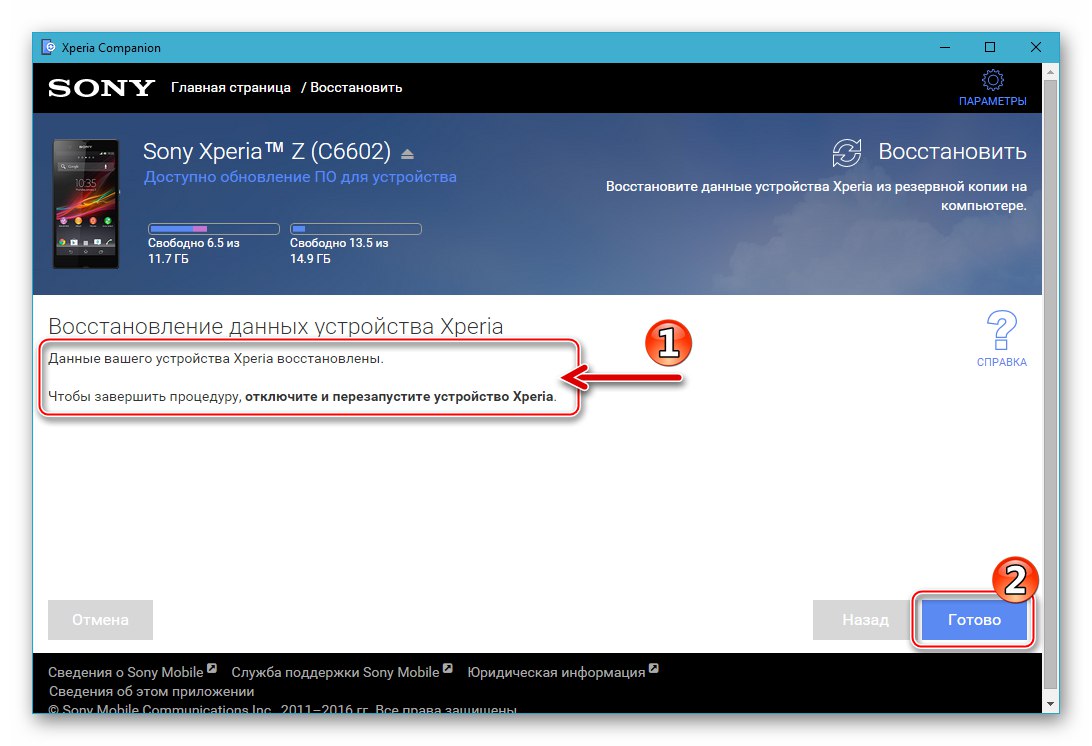
Task: Click the ПАРАМЕТРЫ label
Action: point(992,101)
